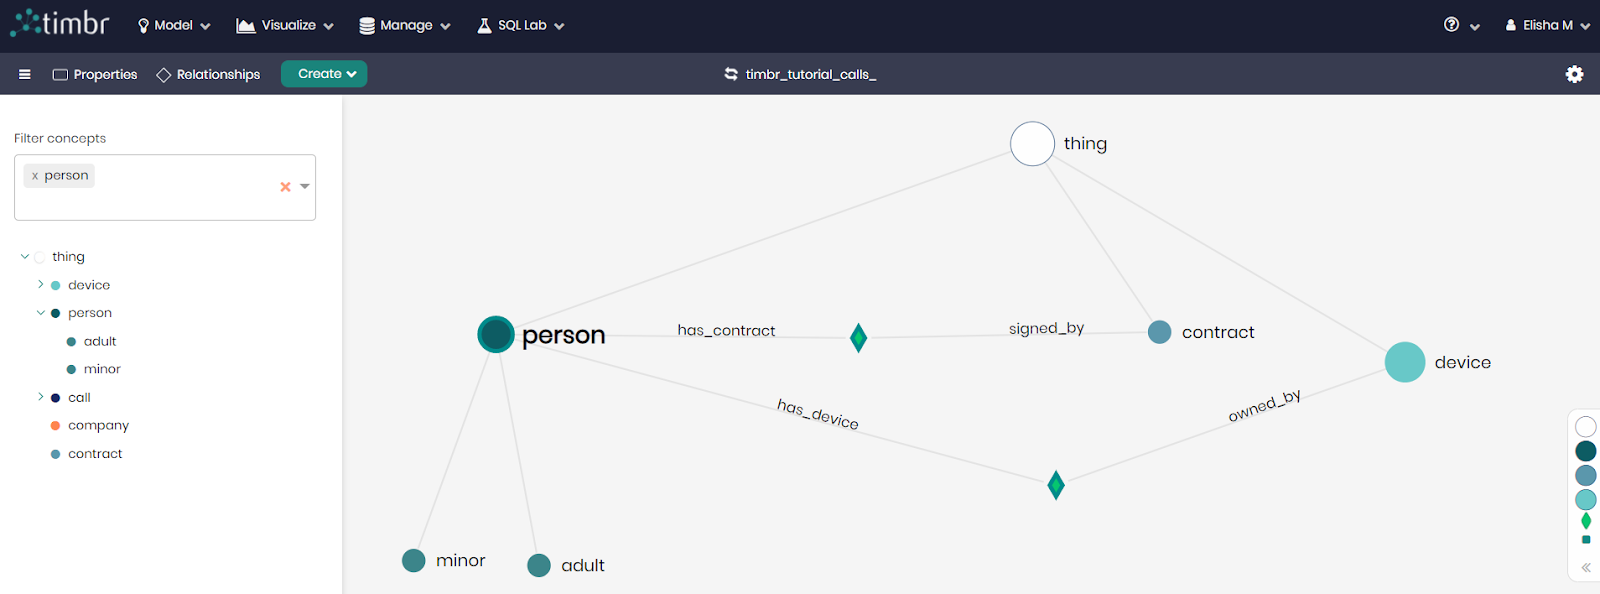Click the timbr logo
This screenshot has height=594, width=1600.
(x=60, y=24)
